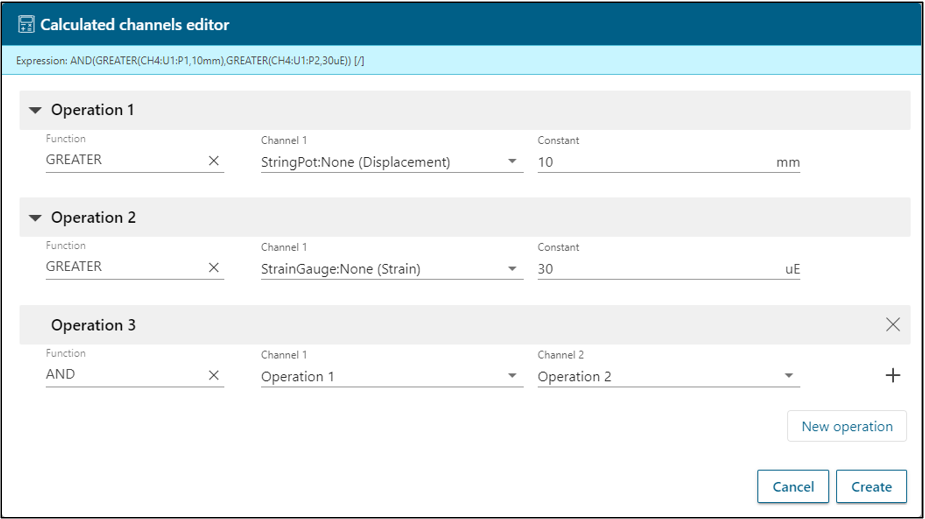Clear the AND function in Operation 3

[213, 375]
